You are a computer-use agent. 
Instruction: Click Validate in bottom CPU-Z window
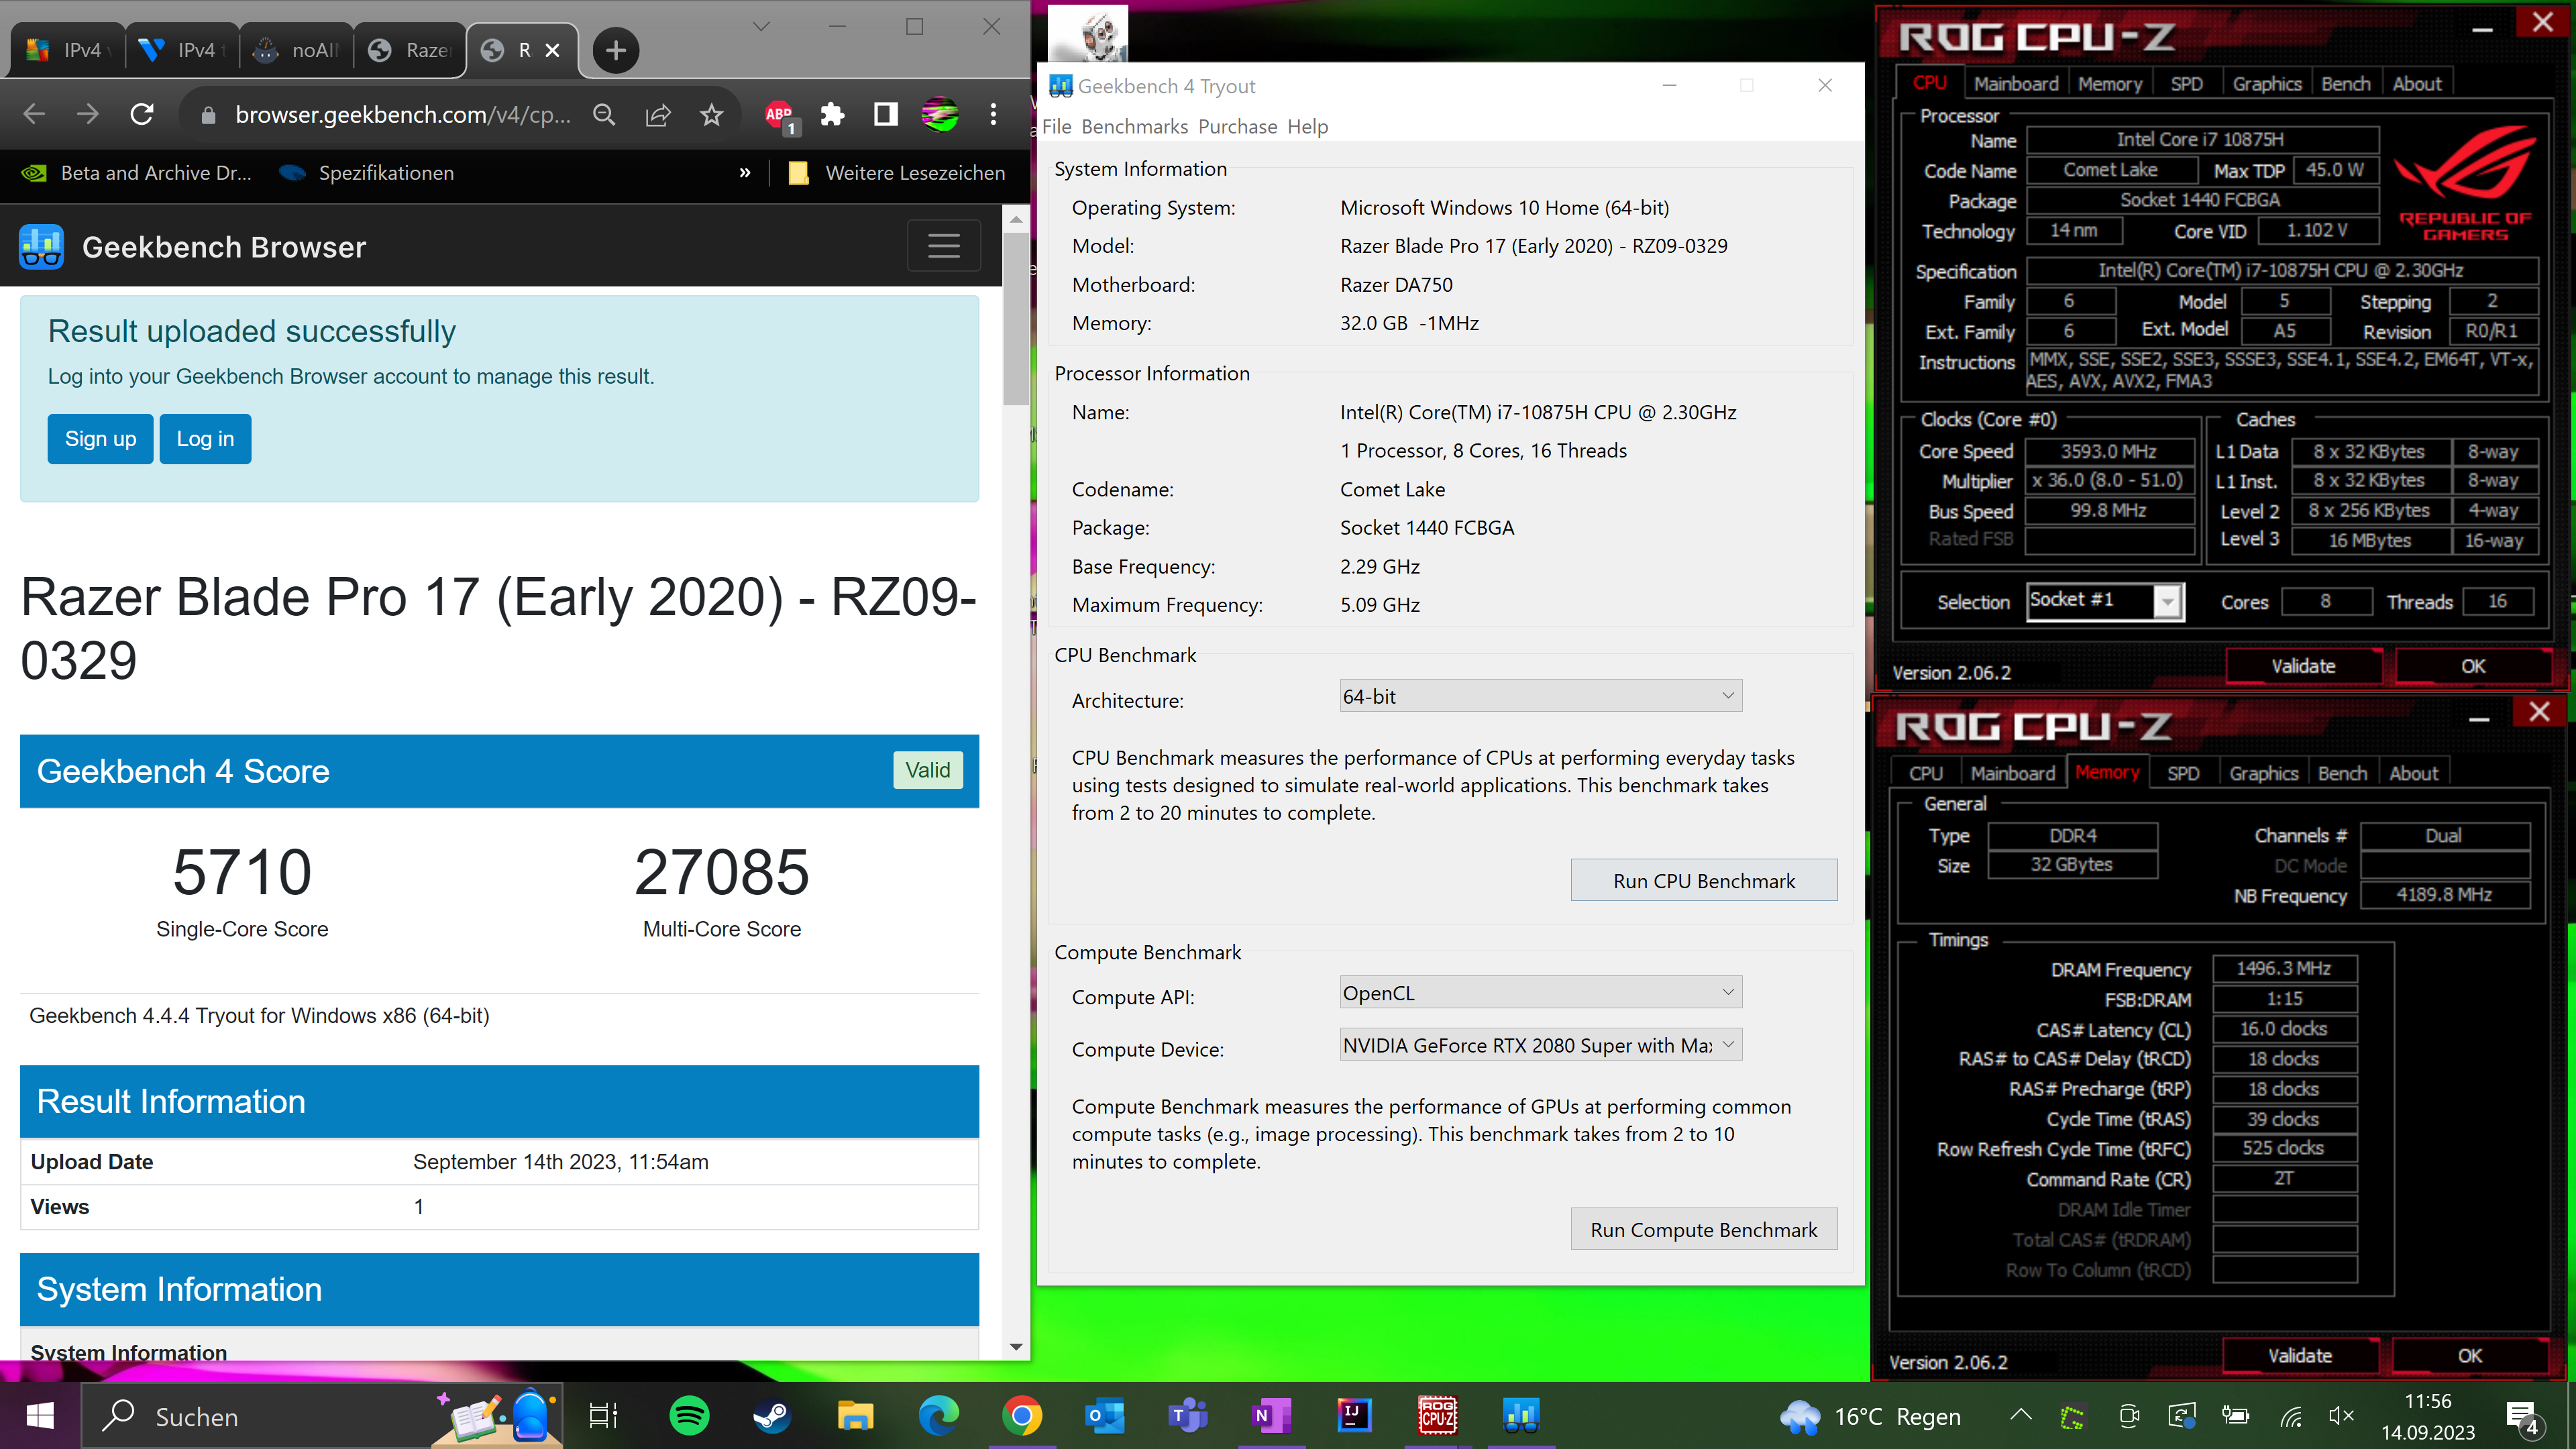click(2299, 1357)
